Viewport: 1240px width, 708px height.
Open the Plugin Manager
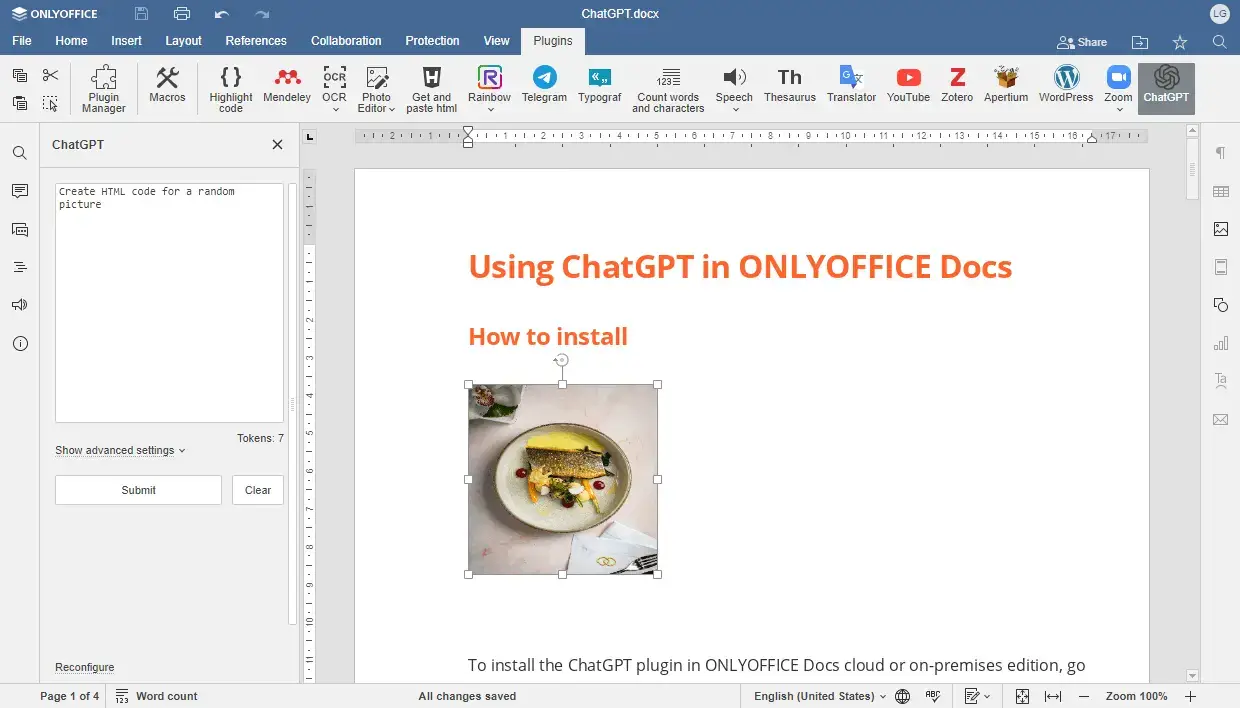[x=104, y=89]
